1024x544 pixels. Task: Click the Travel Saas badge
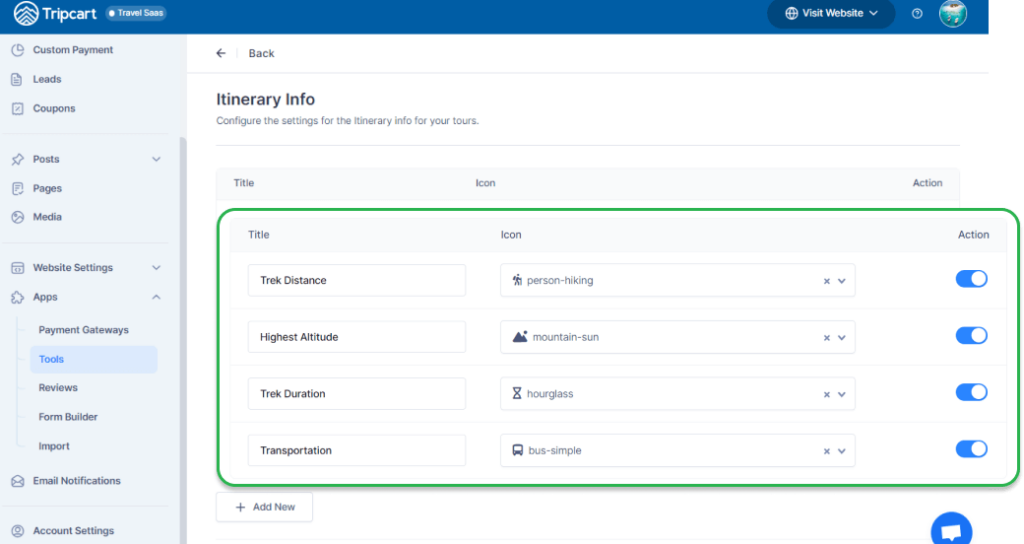[136, 13]
